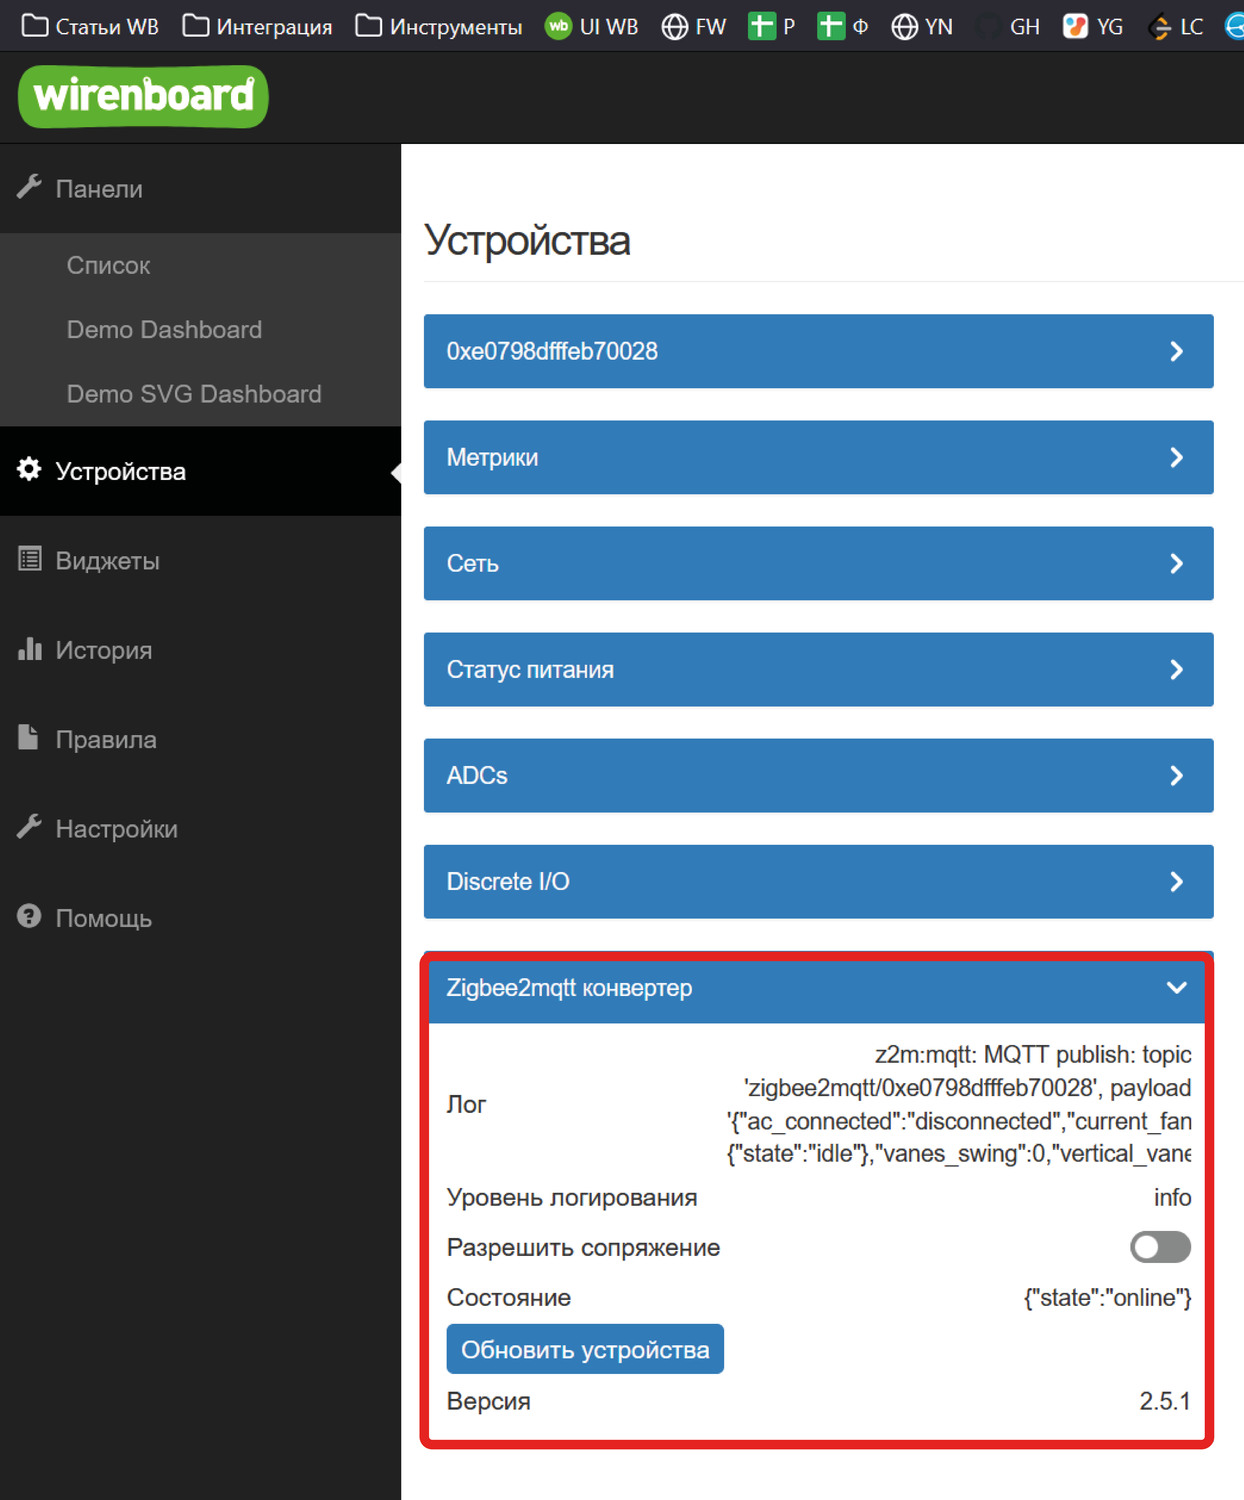Image resolution: width=1244 pixels, height=1500 pixels.
Task: Expand the Метрики panel chevron
Action: [x=1176, y=457]
